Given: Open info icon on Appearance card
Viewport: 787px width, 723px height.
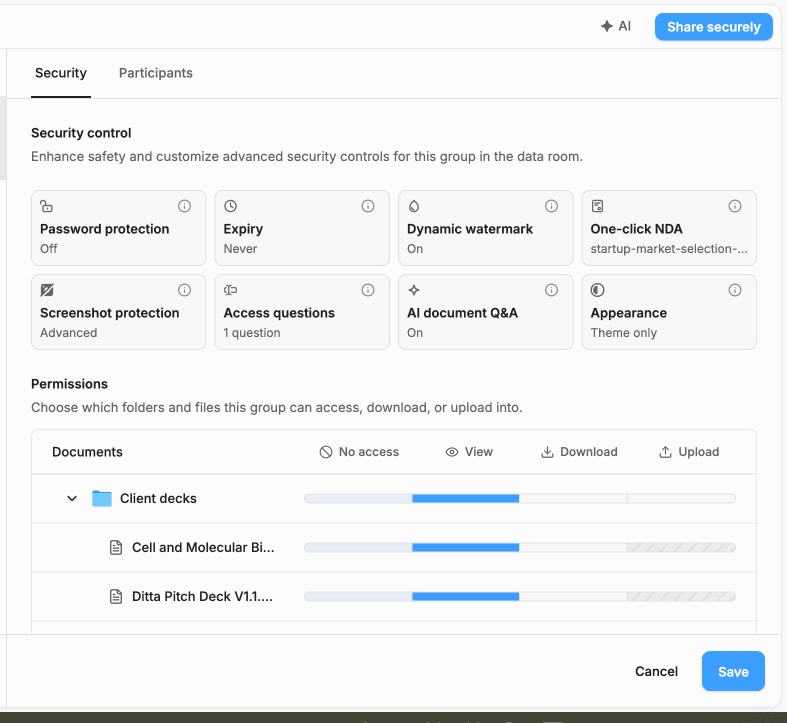Looking at the screenshot, I should click(735, 290).
